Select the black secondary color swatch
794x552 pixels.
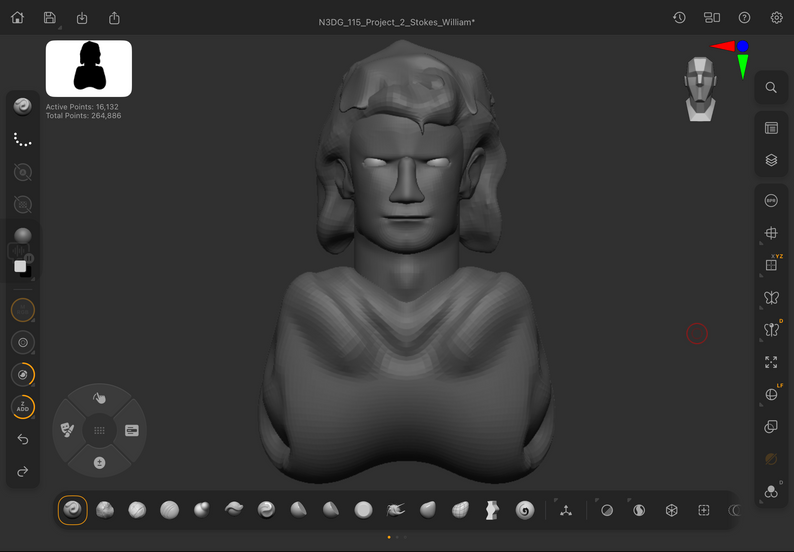click(26, 272)
